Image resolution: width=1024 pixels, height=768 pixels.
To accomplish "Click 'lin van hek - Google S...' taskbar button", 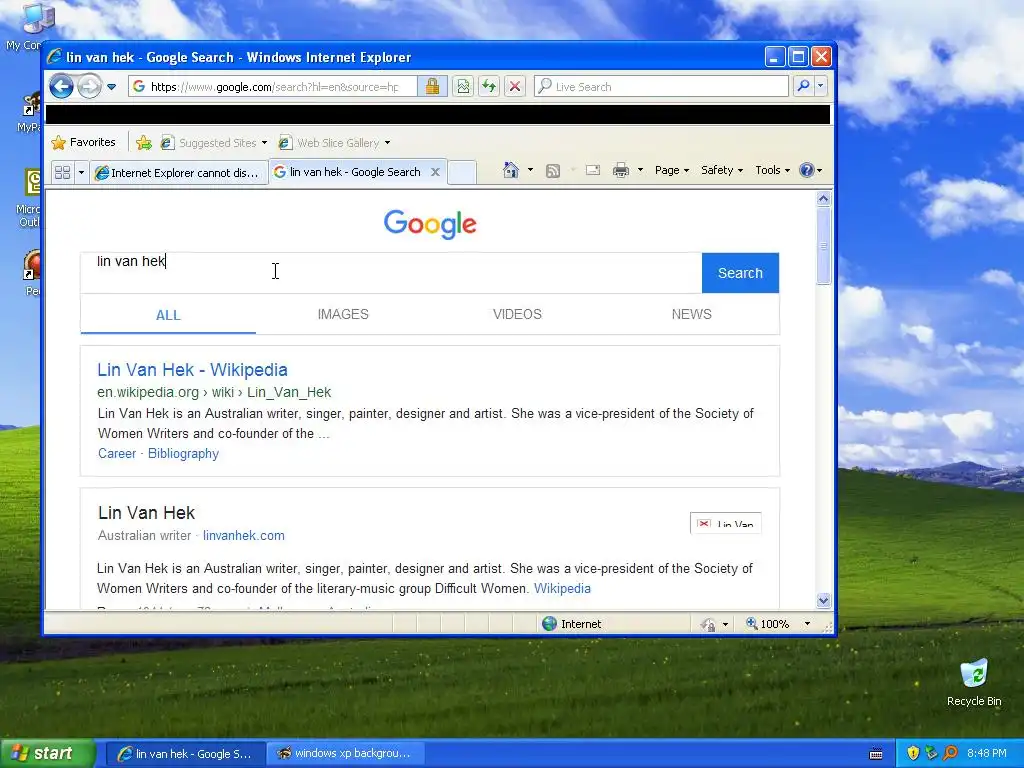I will pyautogui.click(x=186, y=754).
